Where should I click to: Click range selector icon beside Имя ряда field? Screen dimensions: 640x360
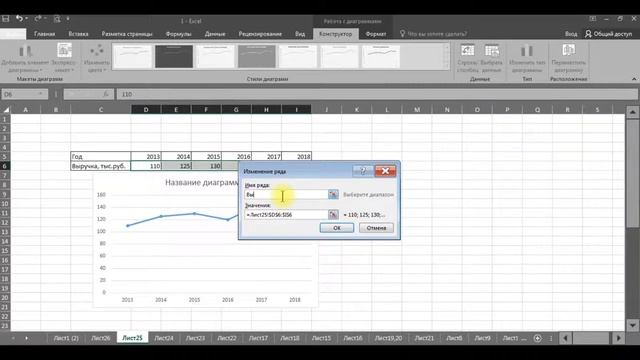point(333,195)
